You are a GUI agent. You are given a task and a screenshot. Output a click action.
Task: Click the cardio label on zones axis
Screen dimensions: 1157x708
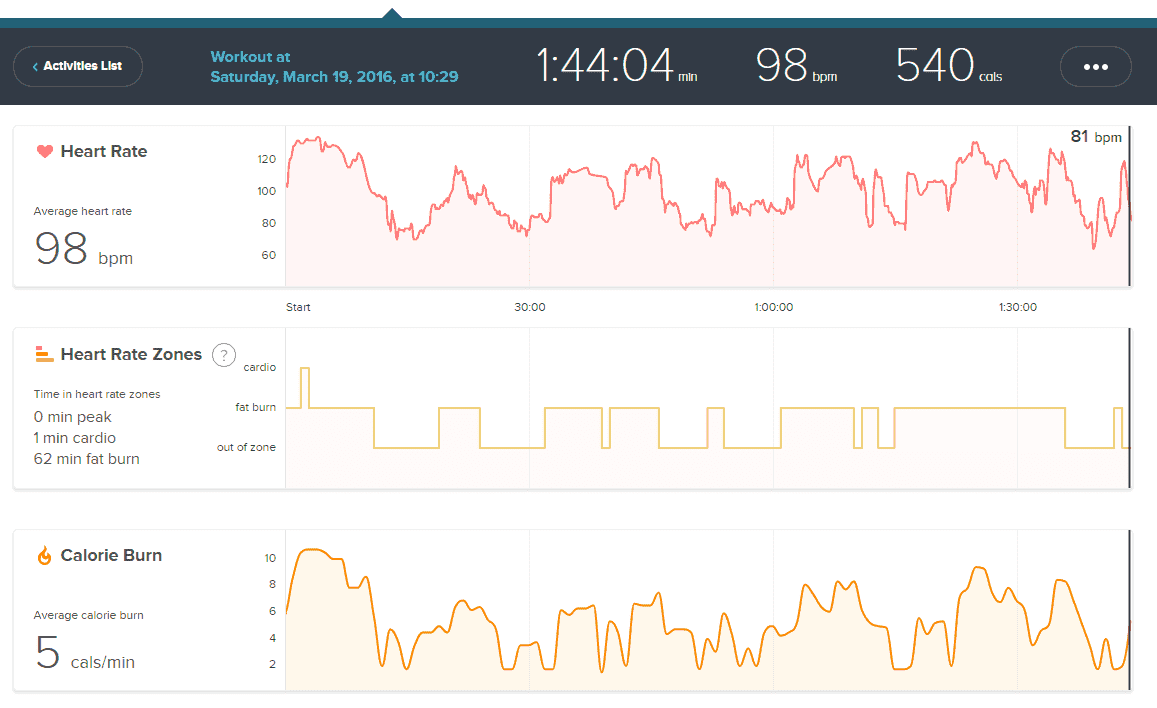pos(259,367)
